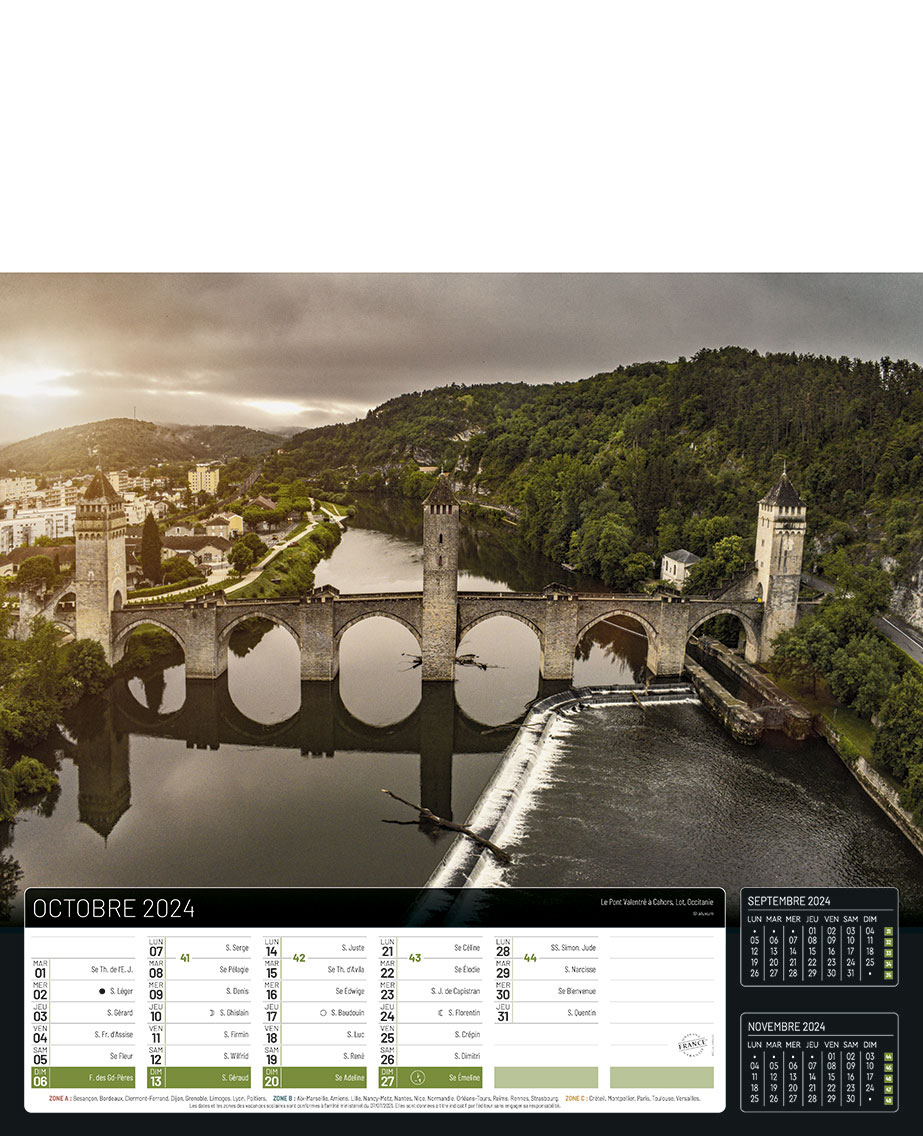Click the NOVEMBRE 2024 mini calendar heading
923x1136 pixels.
787,1027
